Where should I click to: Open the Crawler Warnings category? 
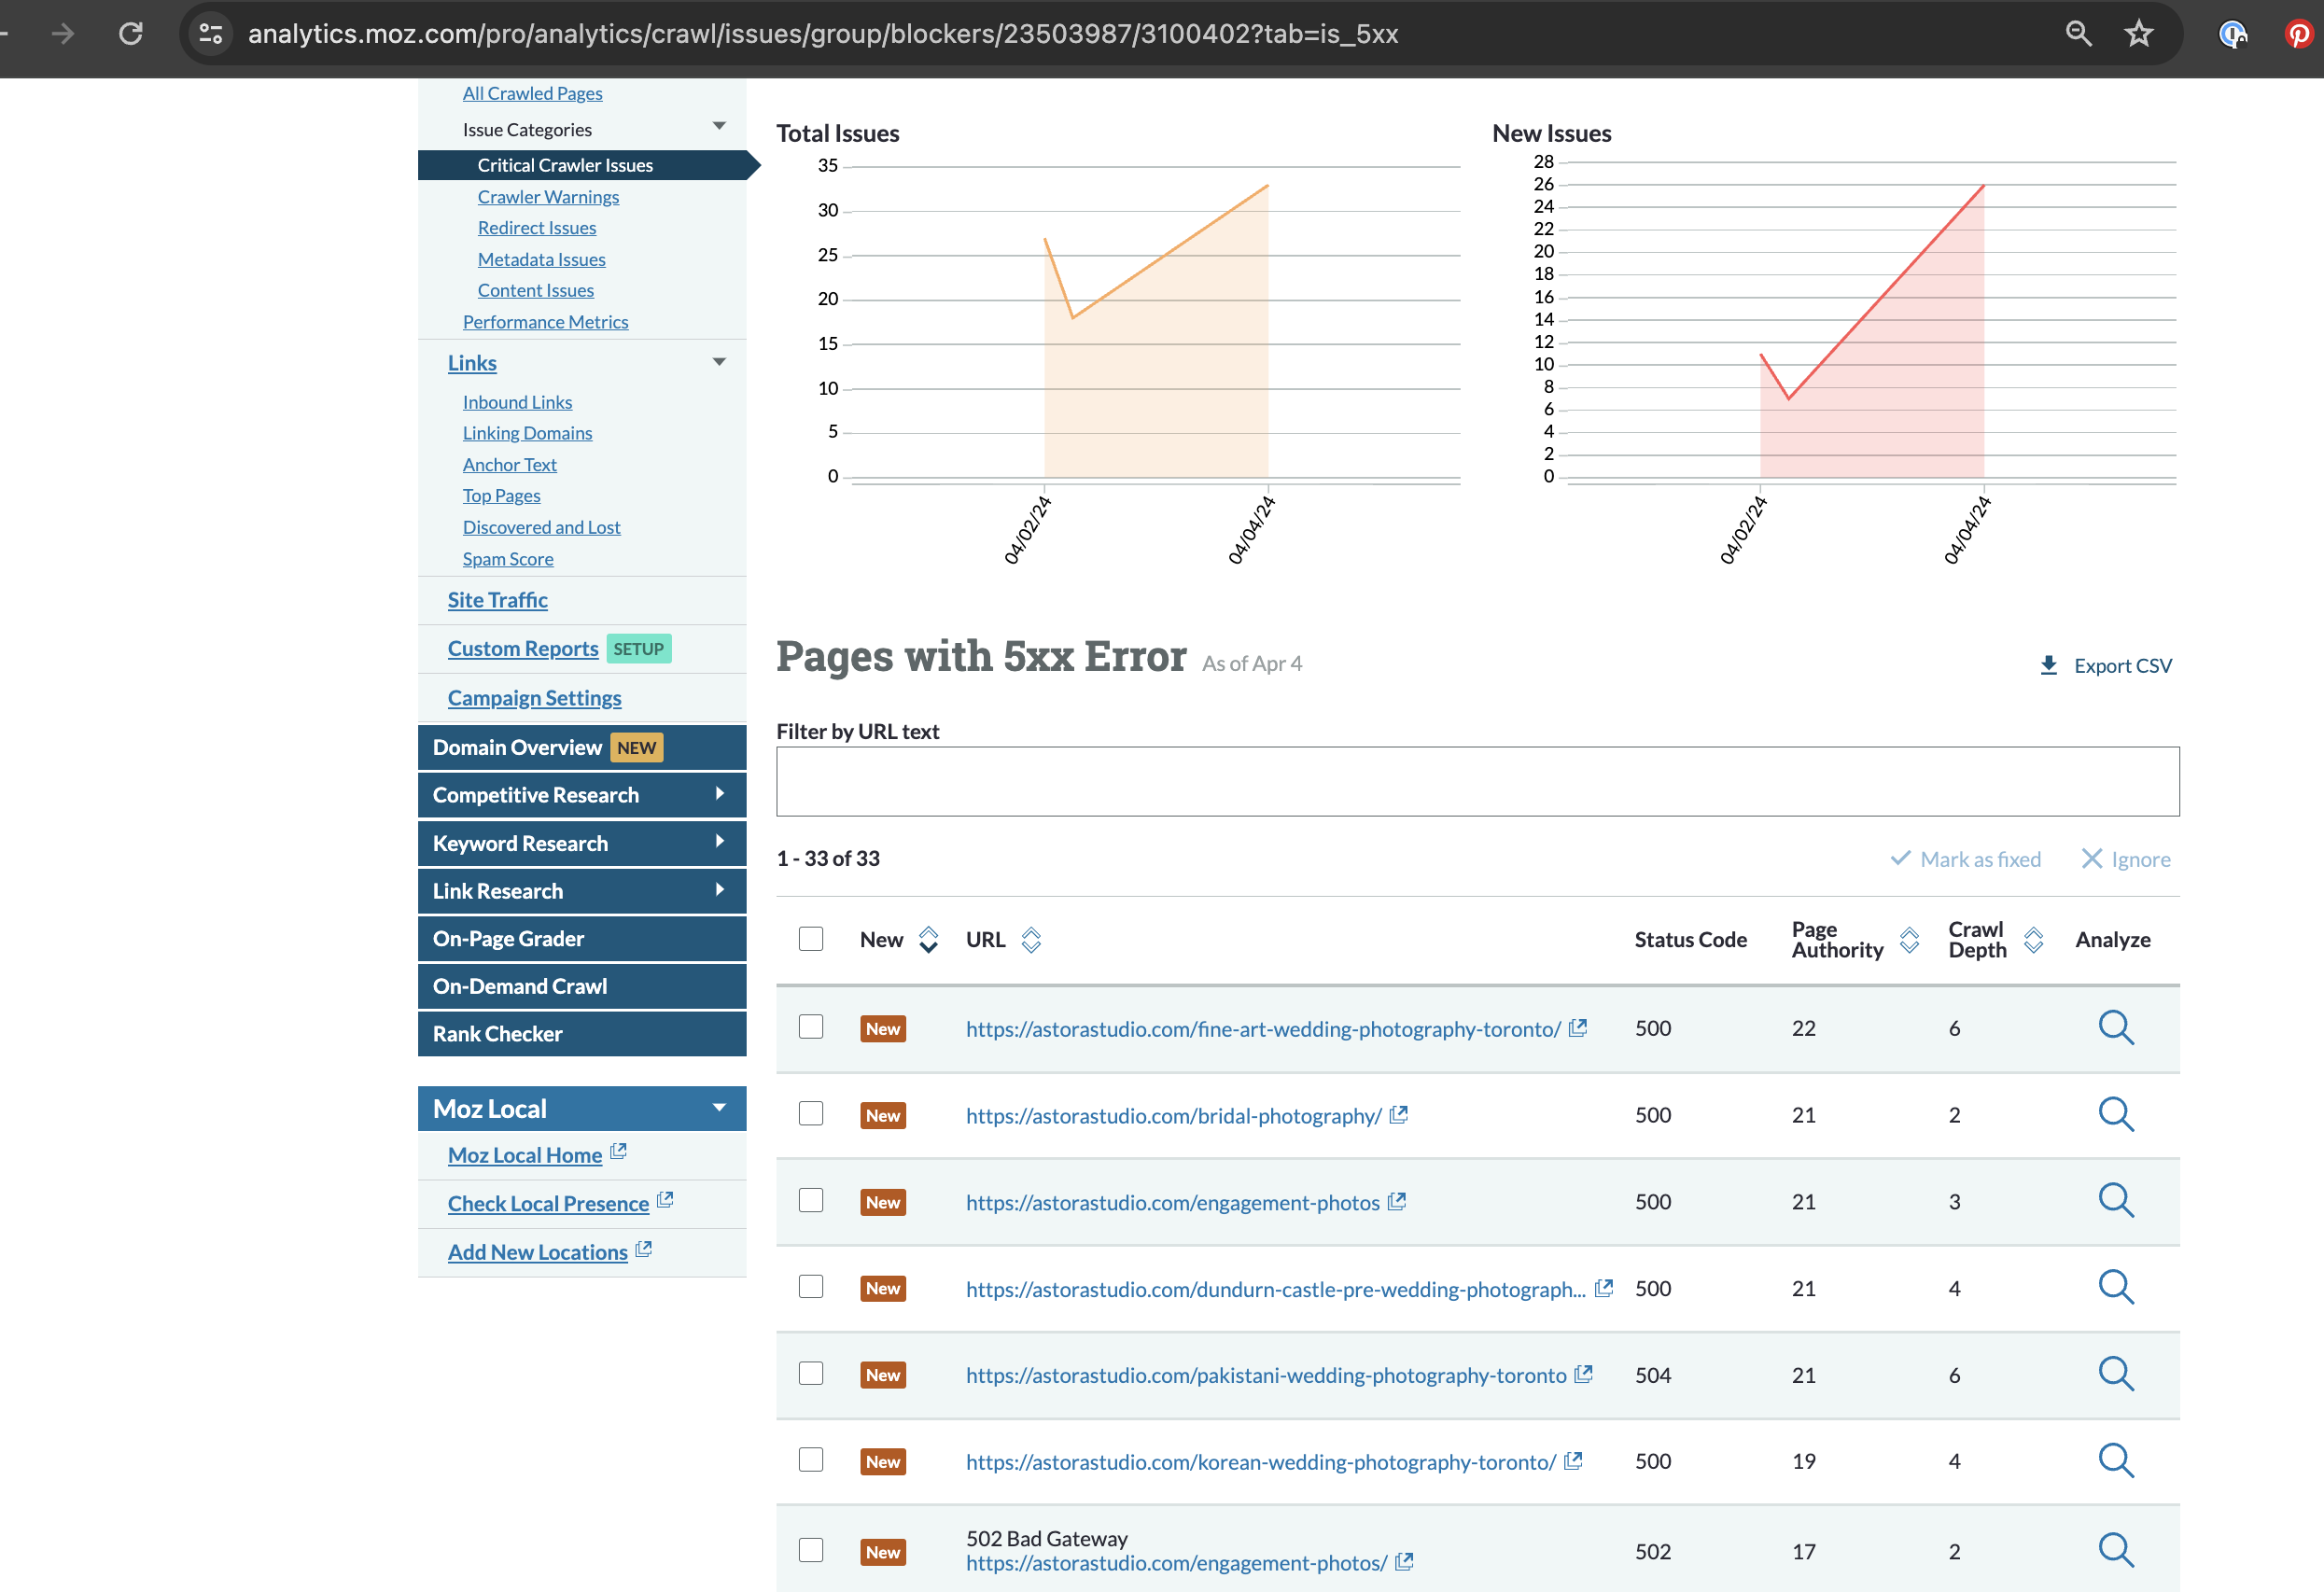(548, 197)
